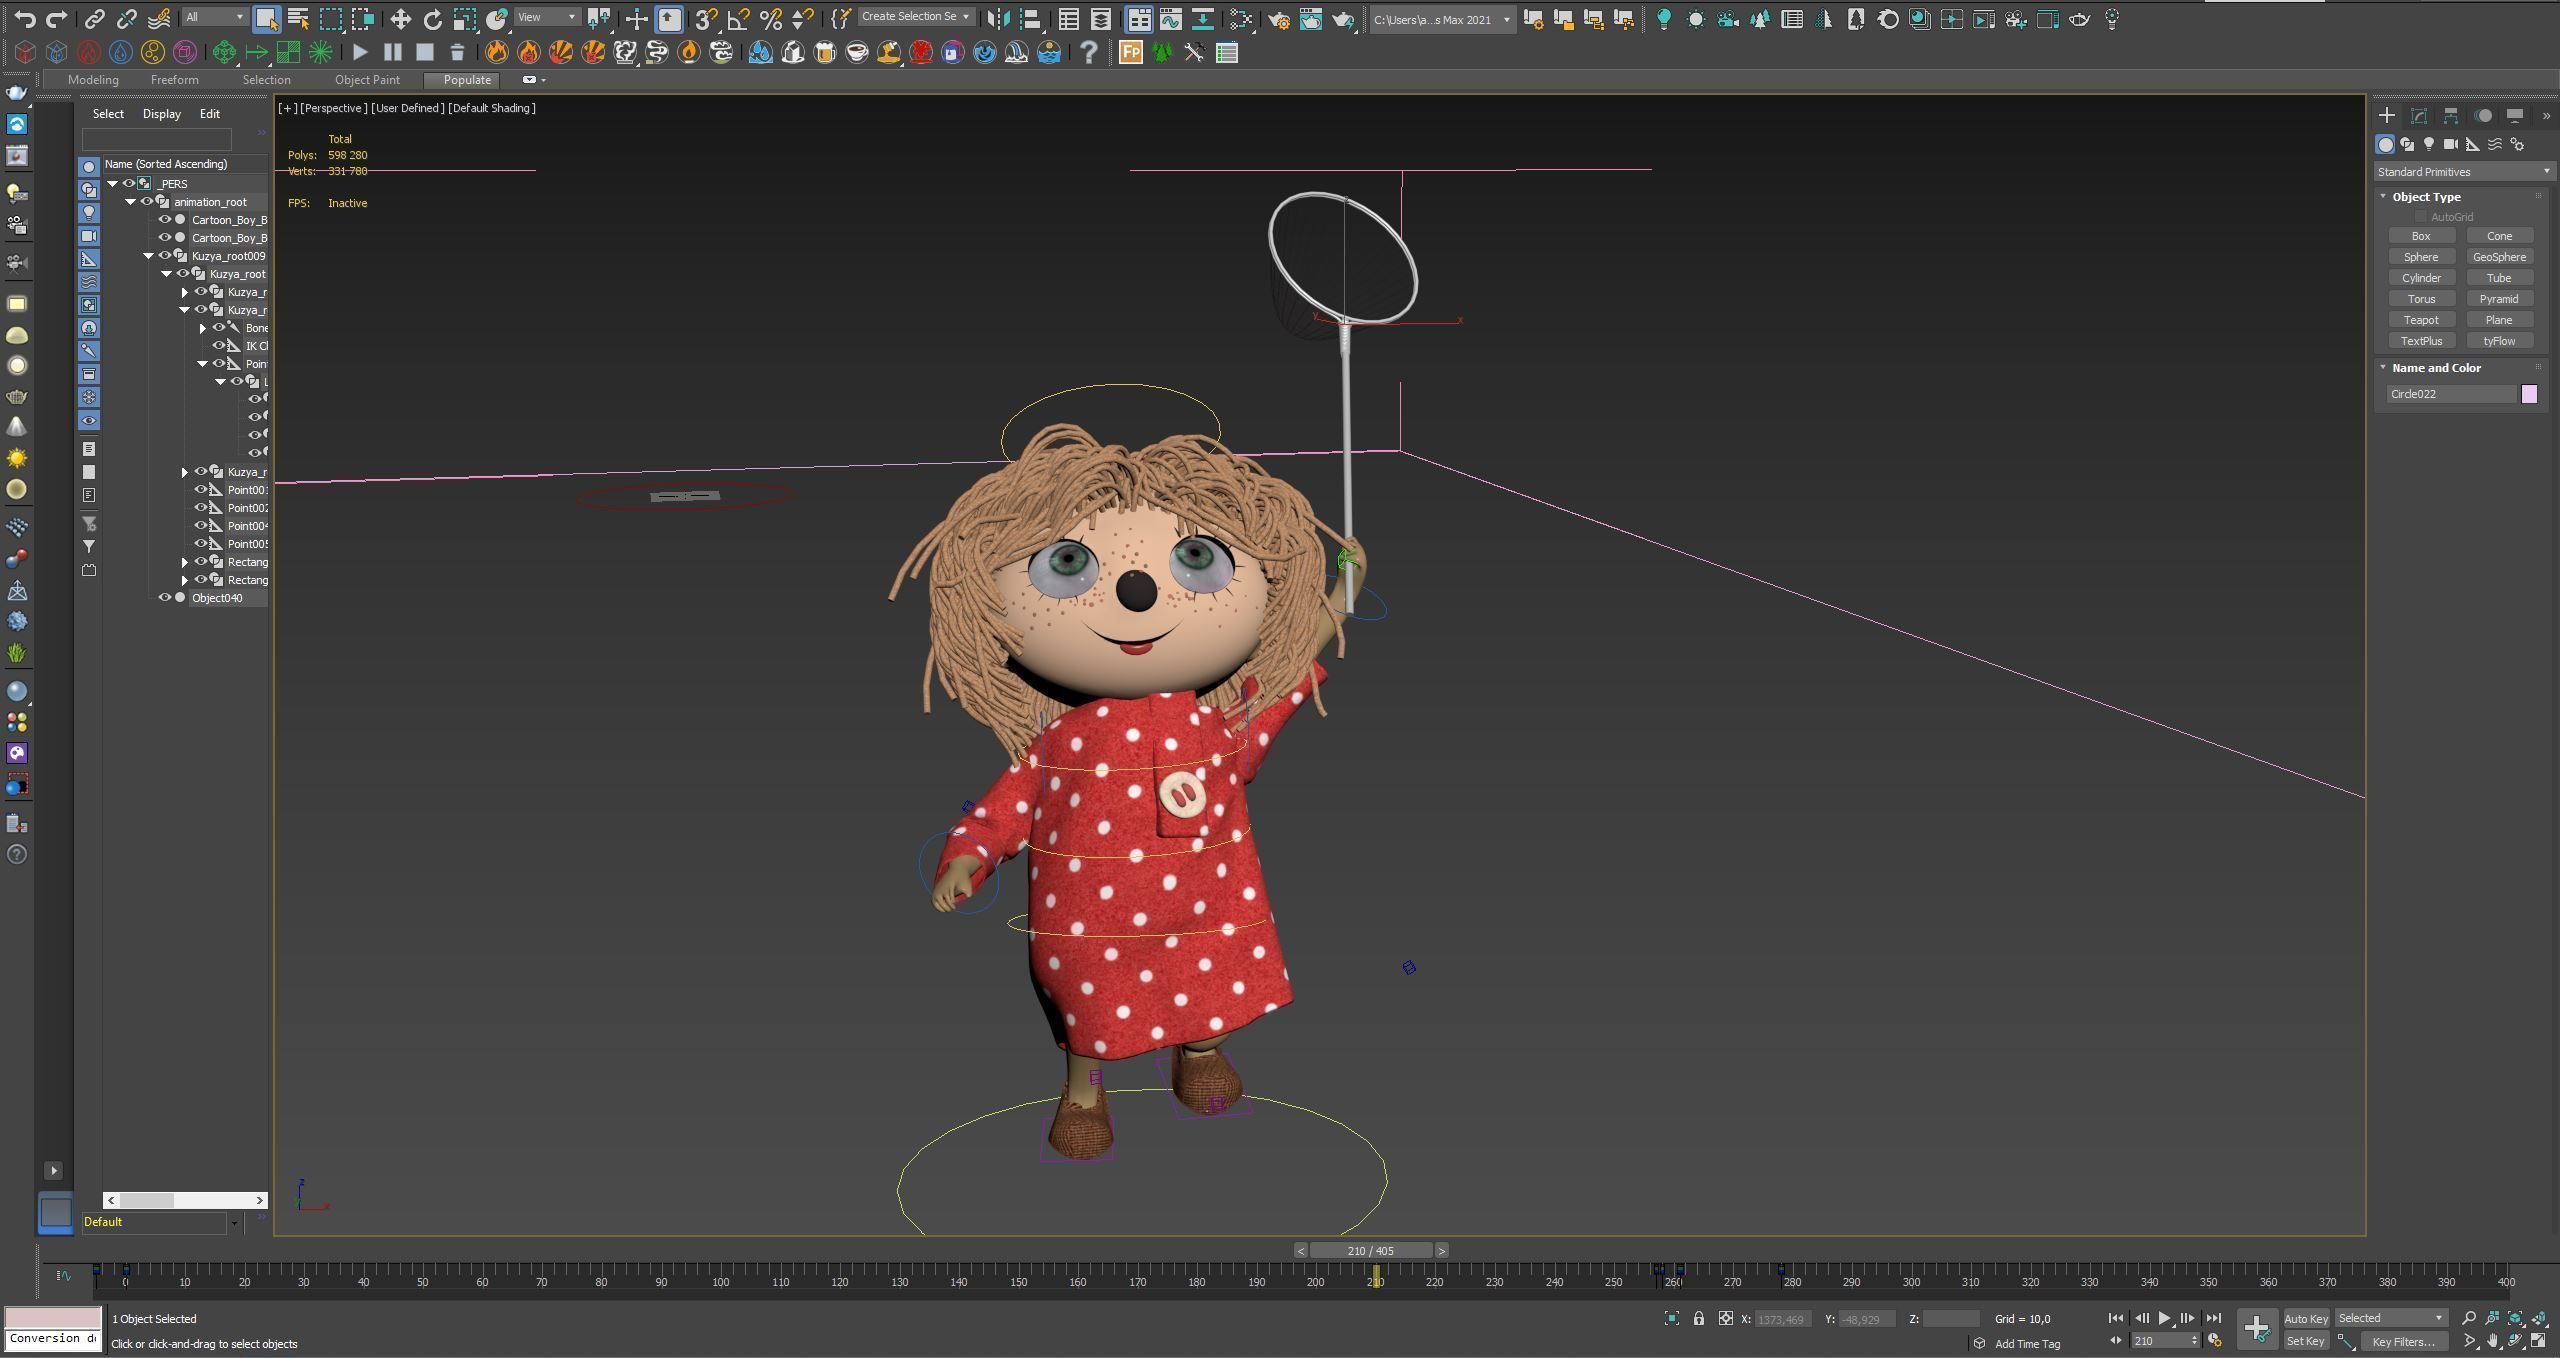Click the Pan View hand icon

tap(2493, 1341)
